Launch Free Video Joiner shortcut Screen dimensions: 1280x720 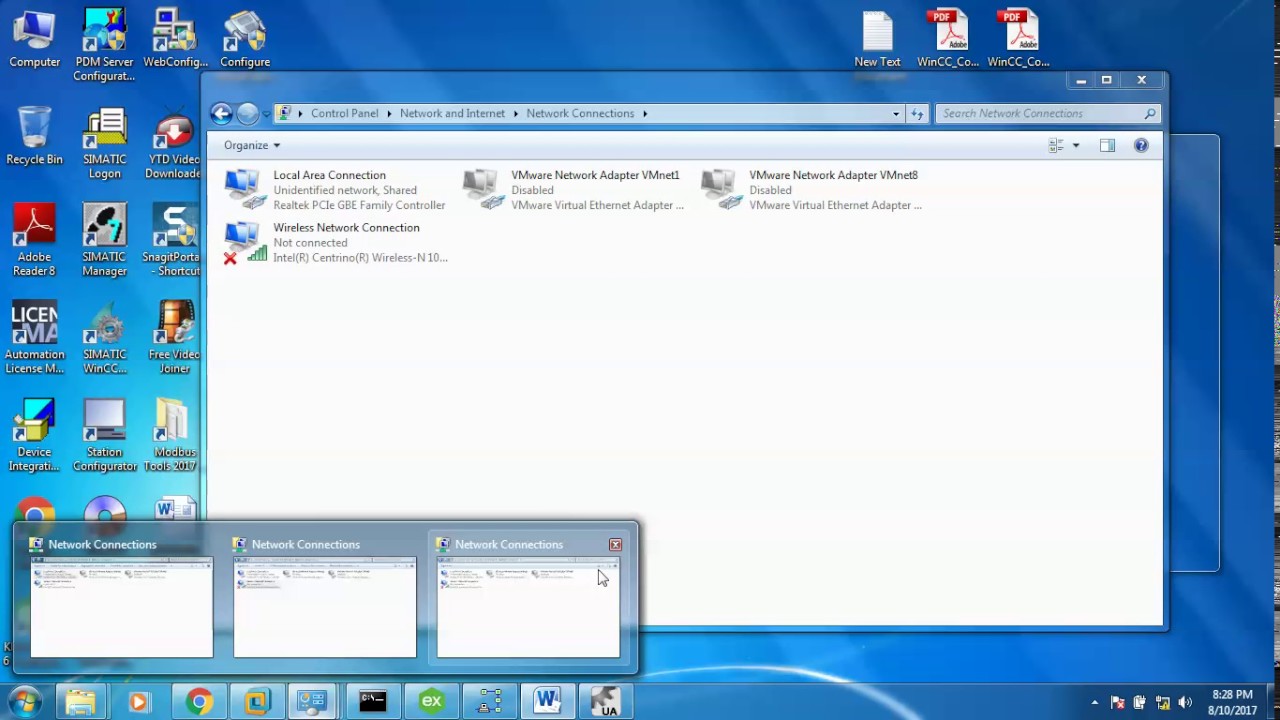(174, 339)
